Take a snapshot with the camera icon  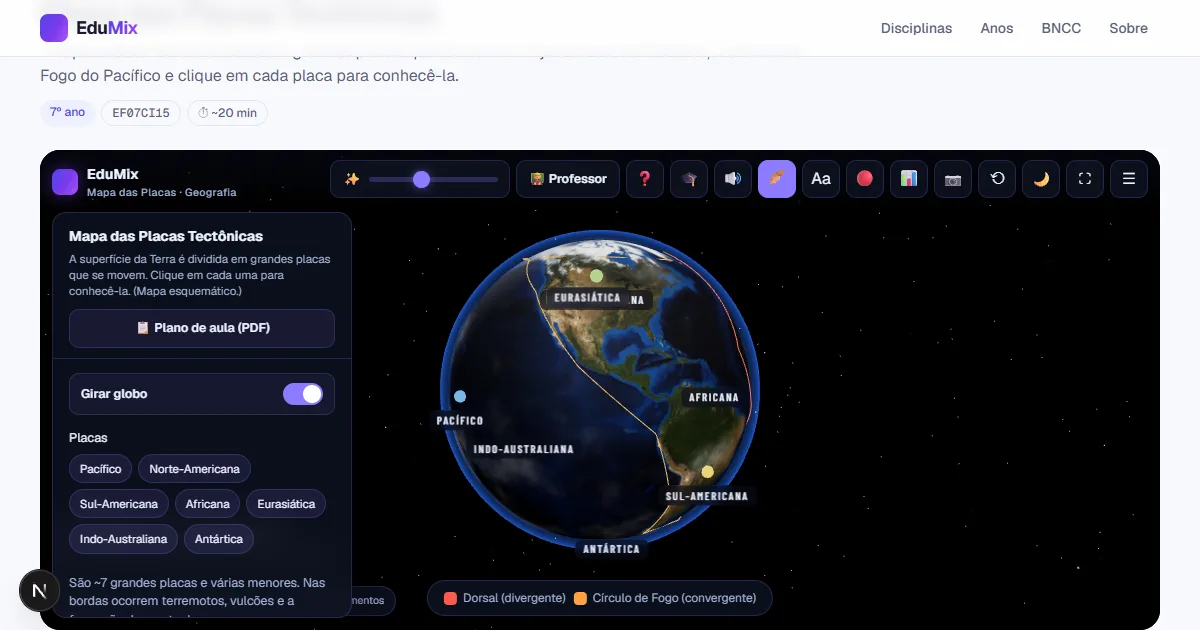coord(953,179)
